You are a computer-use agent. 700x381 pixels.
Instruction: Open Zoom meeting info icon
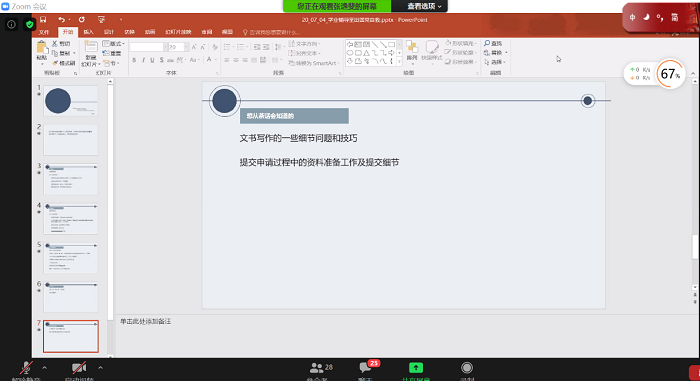click(x=12, y=25)
